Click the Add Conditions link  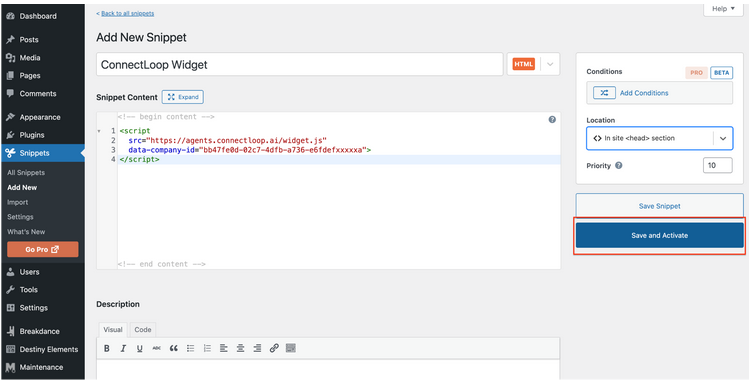(644, 93)
